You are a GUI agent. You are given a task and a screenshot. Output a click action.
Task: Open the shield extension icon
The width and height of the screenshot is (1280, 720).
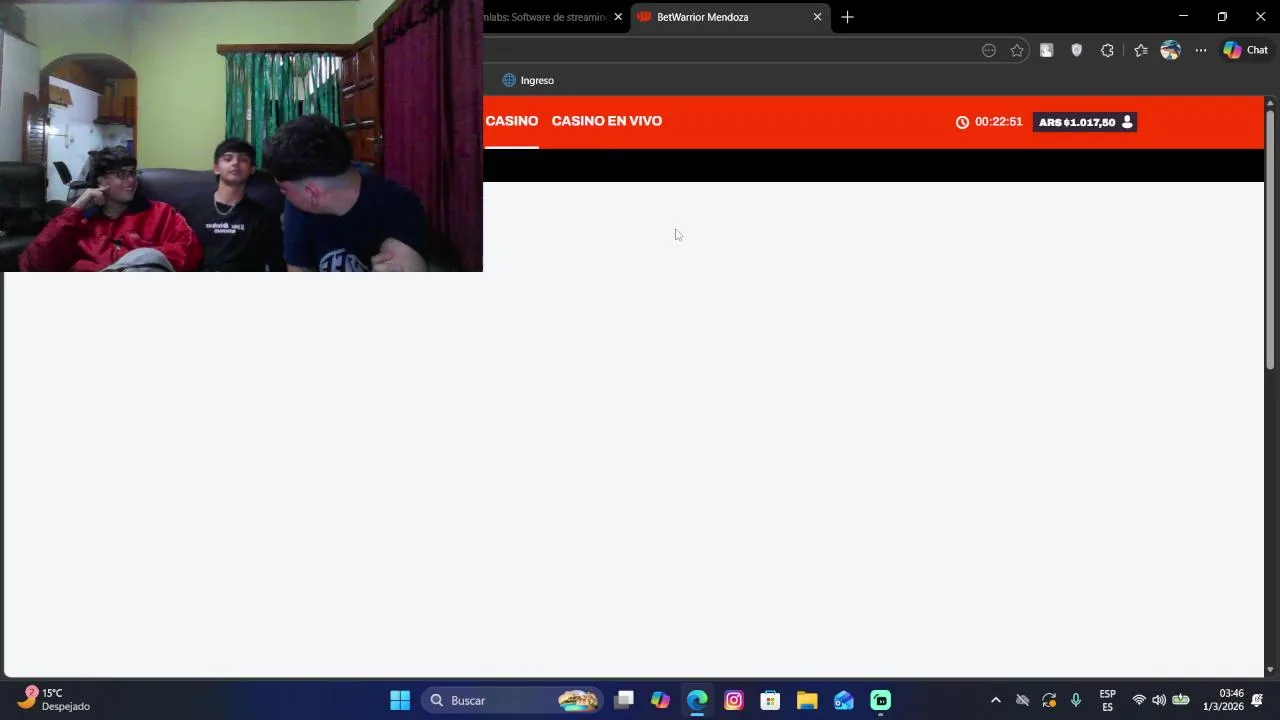point(1076,50)
